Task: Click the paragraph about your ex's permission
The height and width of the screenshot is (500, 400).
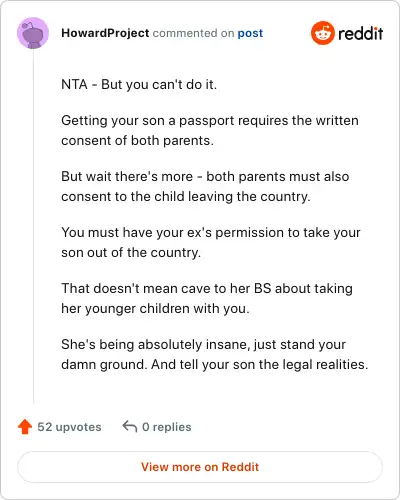Action: click(211, 242)
